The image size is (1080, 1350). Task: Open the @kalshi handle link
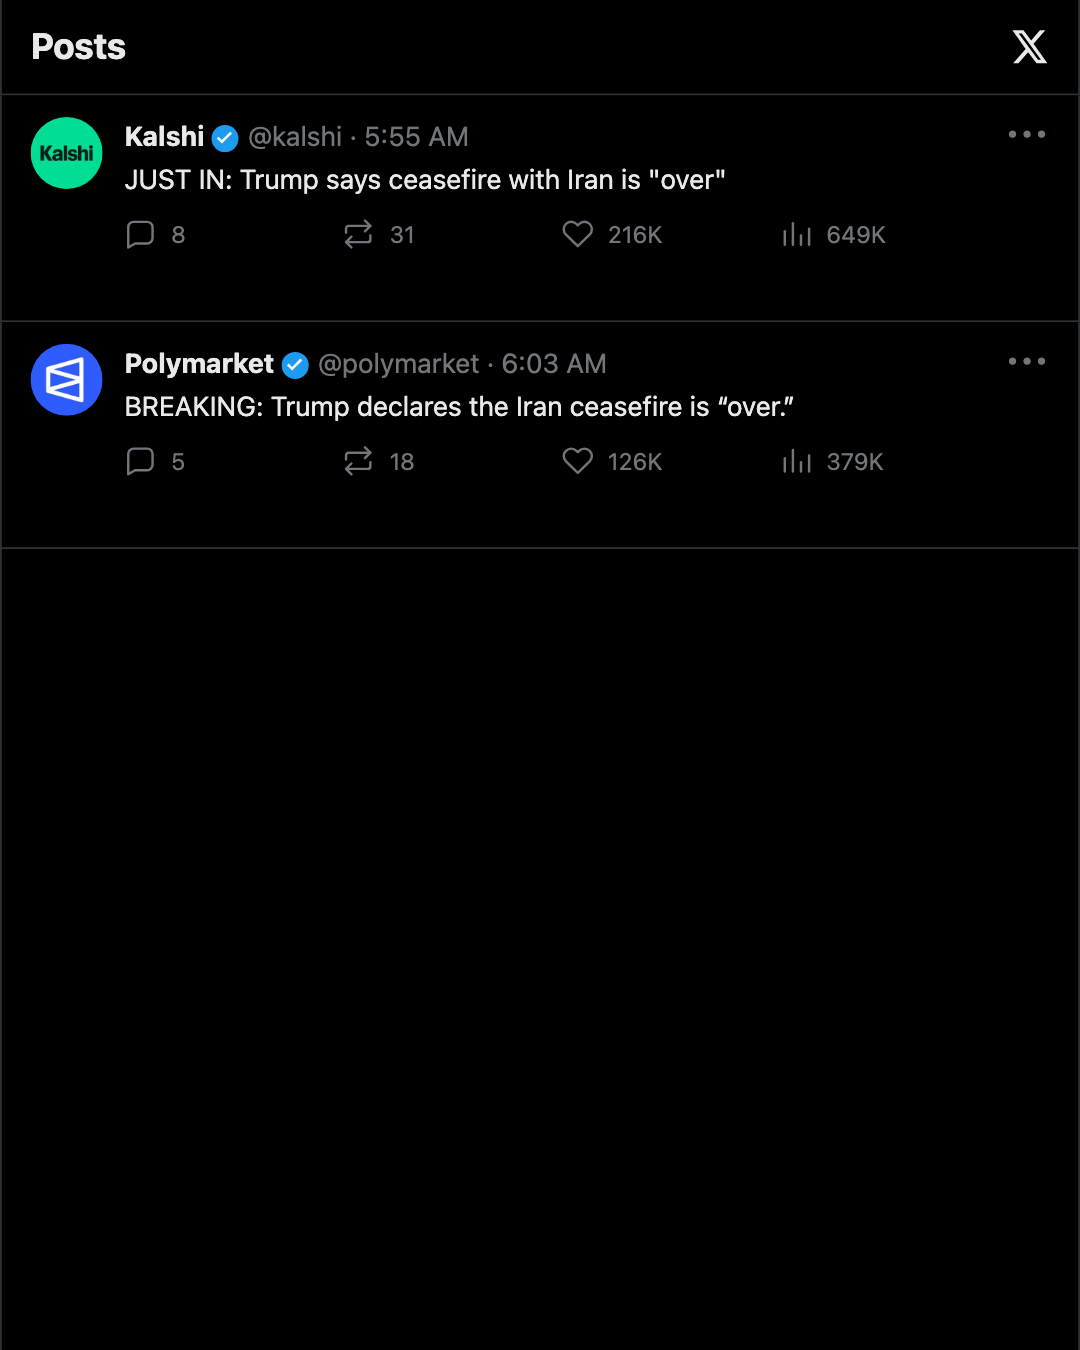(x=295, y=137)
